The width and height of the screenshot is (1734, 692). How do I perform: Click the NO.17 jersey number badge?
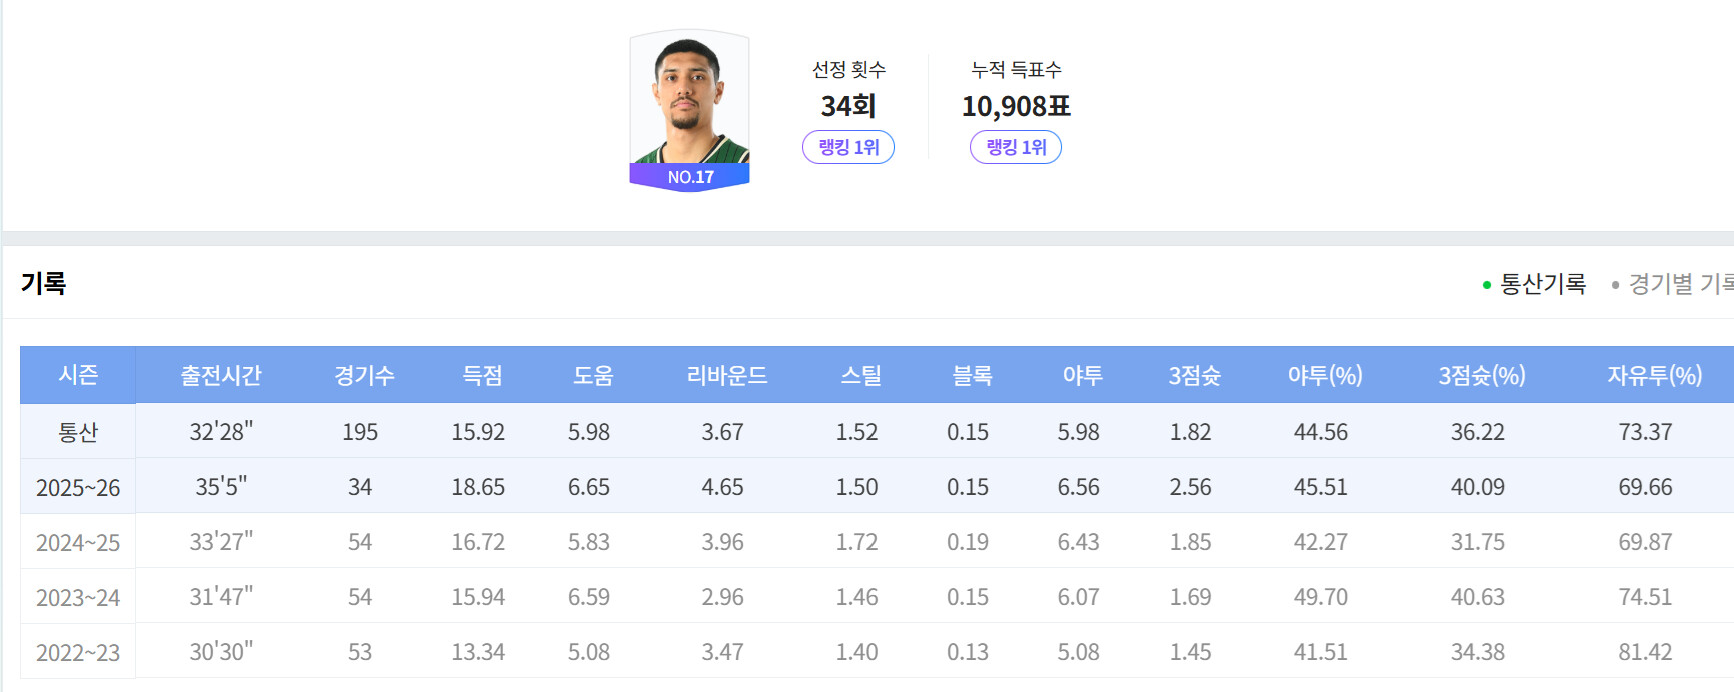(690, 177)
